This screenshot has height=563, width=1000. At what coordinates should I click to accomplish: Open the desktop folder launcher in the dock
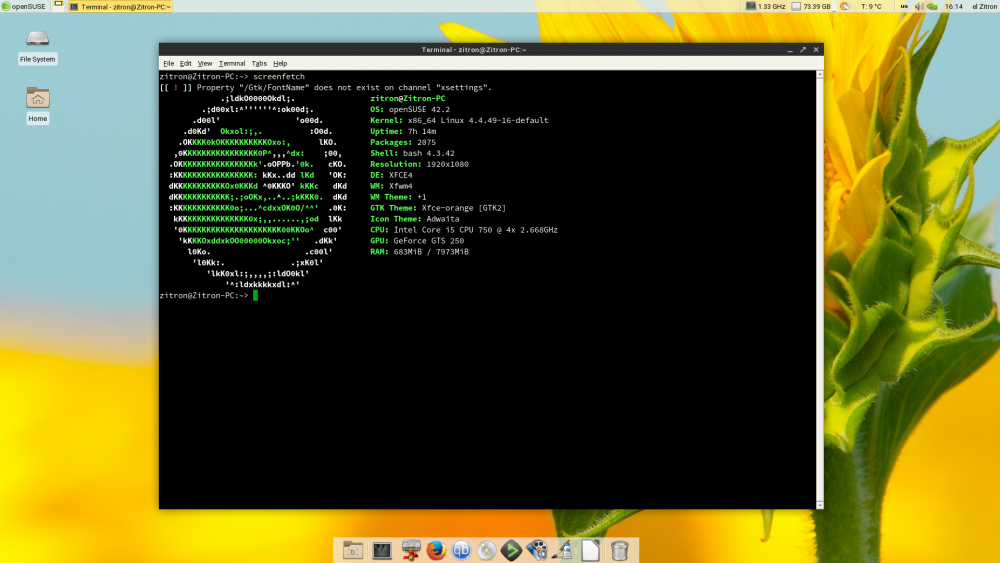tap(353, 550)
